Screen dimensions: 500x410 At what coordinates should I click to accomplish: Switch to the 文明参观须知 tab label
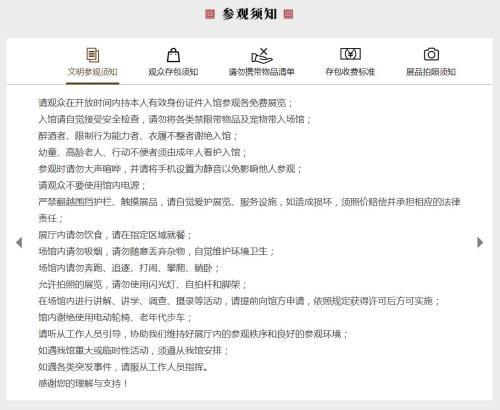93,72
